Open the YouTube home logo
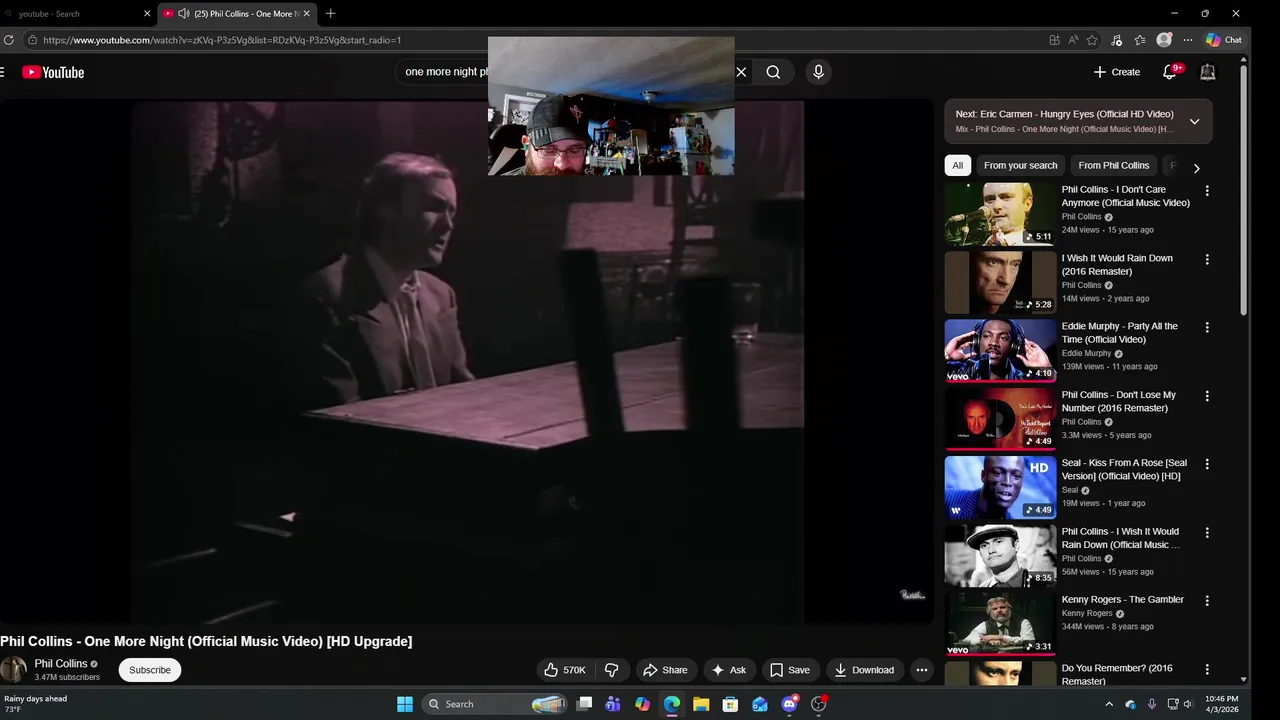Image resolution: width=1280 pixels, height=720 pixels. click(x=53, y=72)
